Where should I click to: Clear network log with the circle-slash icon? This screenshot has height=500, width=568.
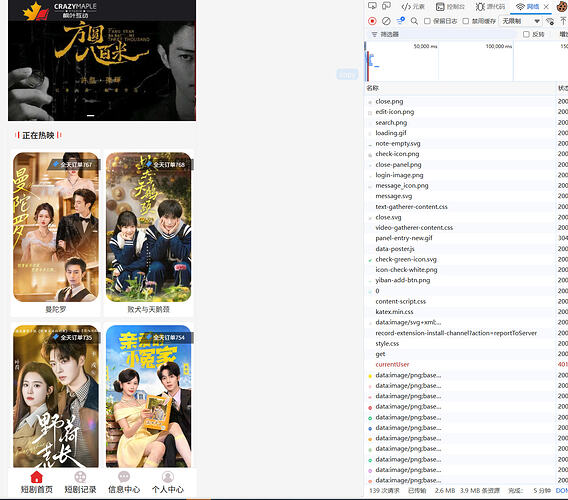click(386, 21)
